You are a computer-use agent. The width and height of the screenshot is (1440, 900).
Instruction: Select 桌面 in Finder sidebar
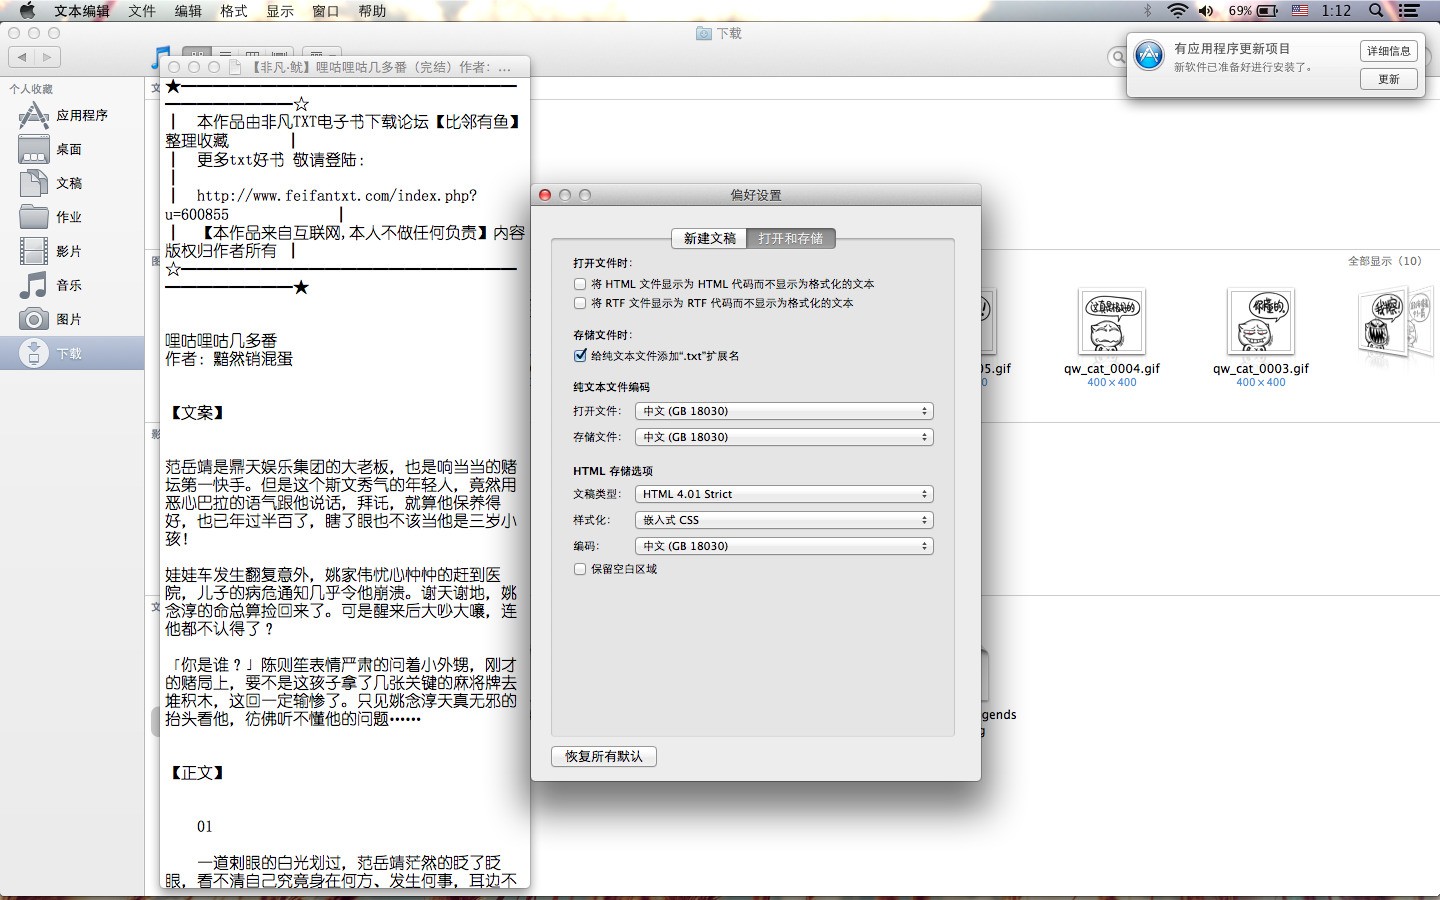coord(72,150)
